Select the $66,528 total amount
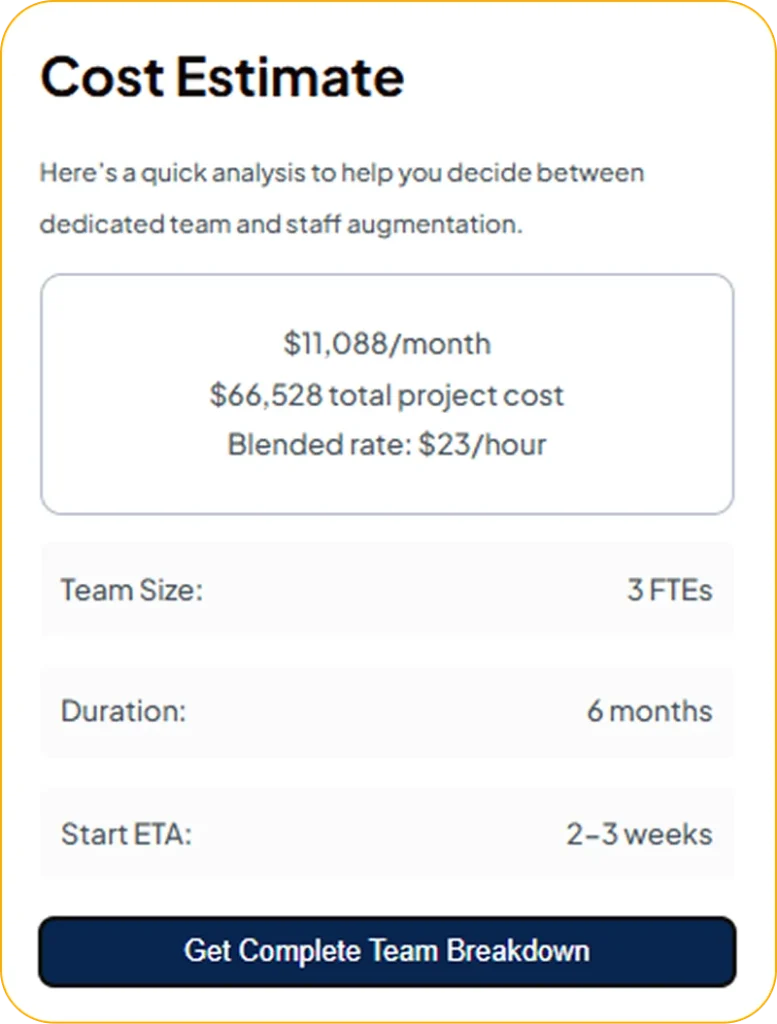Image resolution: width=777 pixels, height=1024 pixels. 266,395
